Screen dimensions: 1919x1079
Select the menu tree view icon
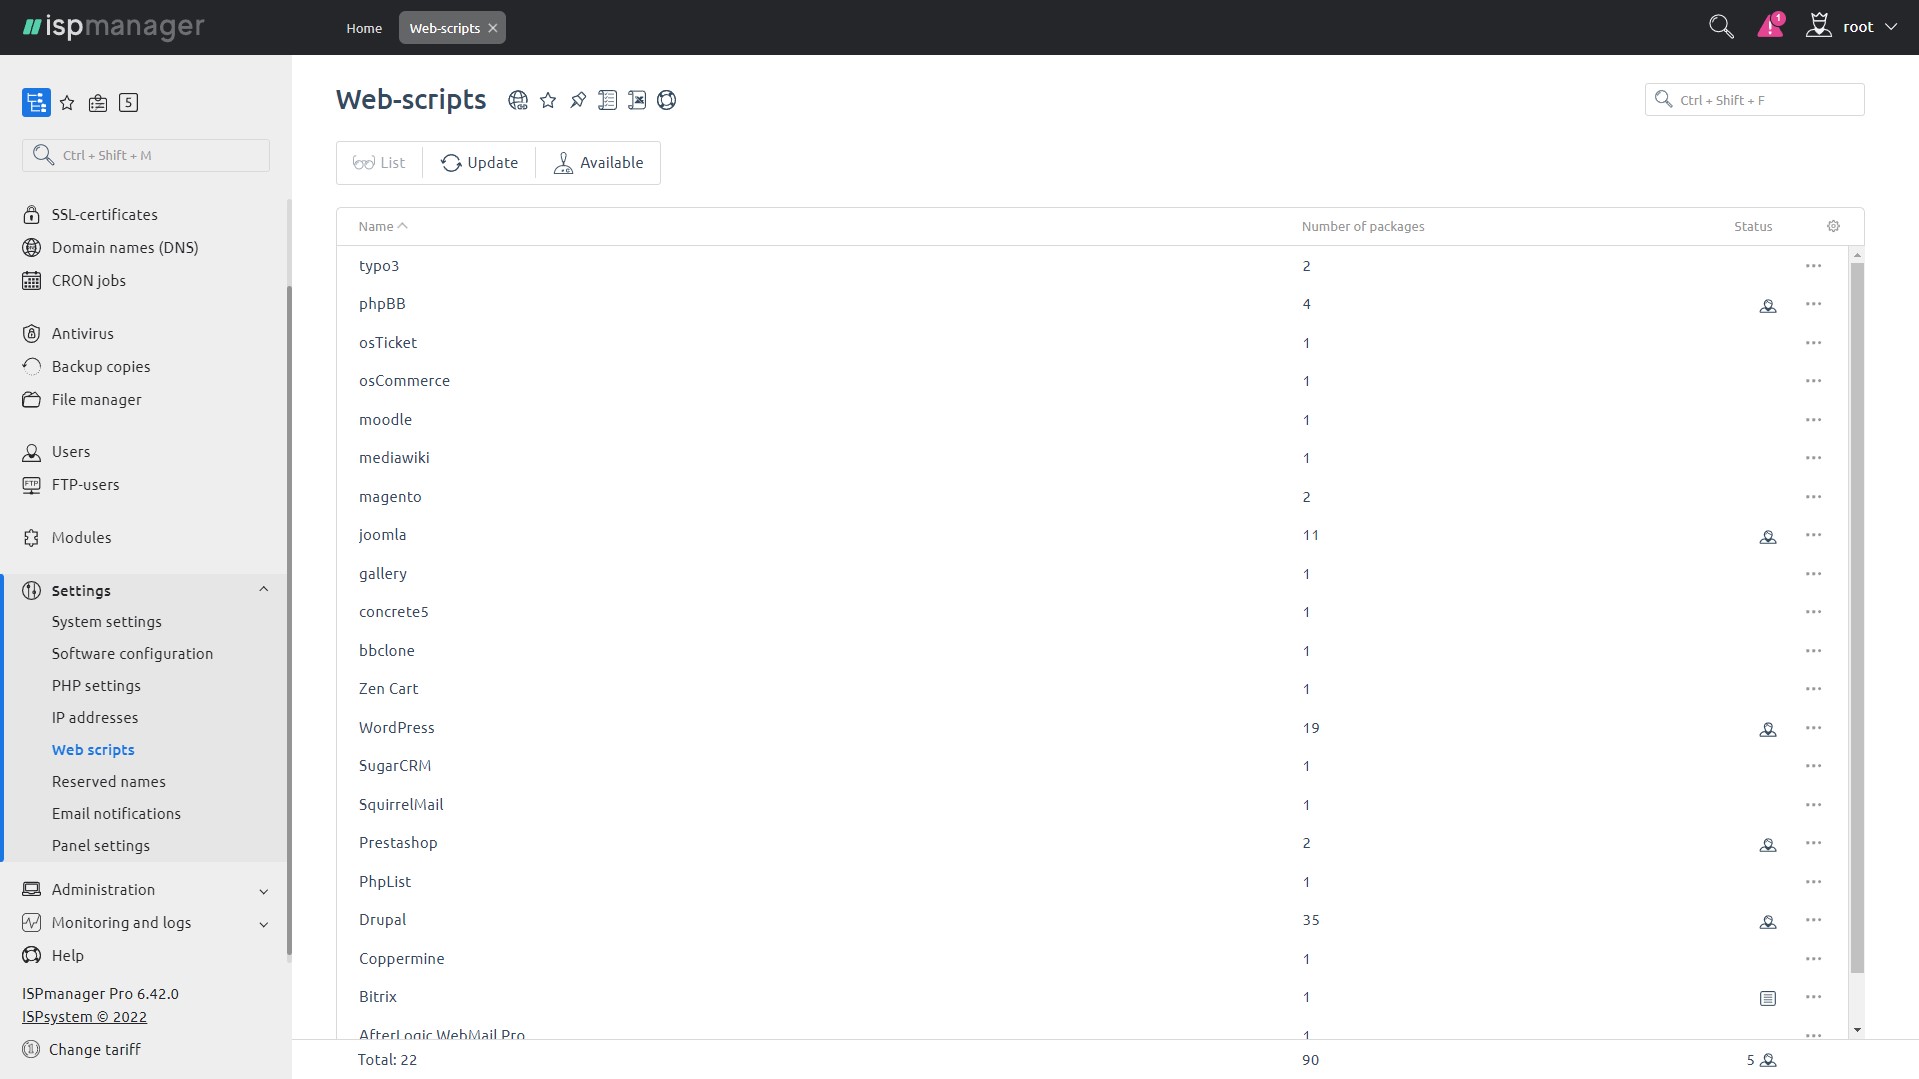pos(36,102)
